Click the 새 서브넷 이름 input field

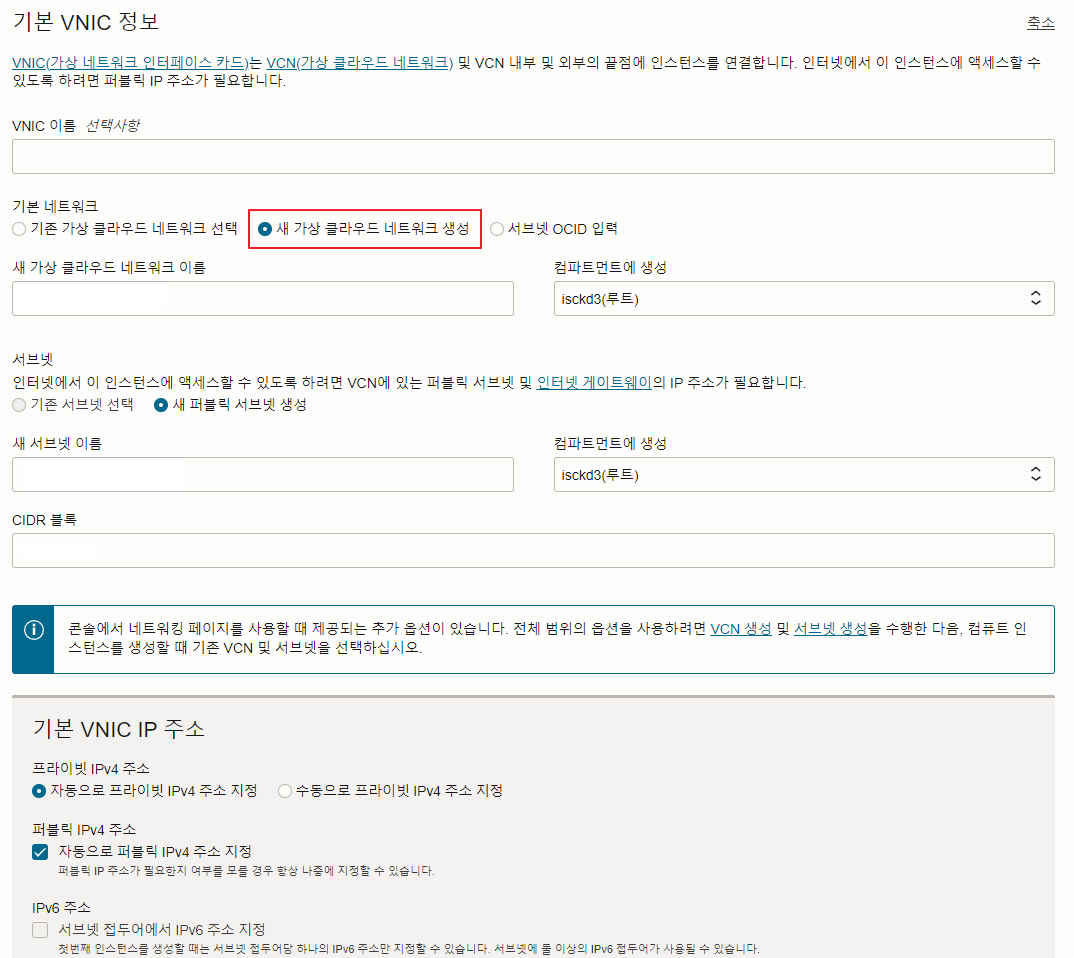(x=263, y=475)
